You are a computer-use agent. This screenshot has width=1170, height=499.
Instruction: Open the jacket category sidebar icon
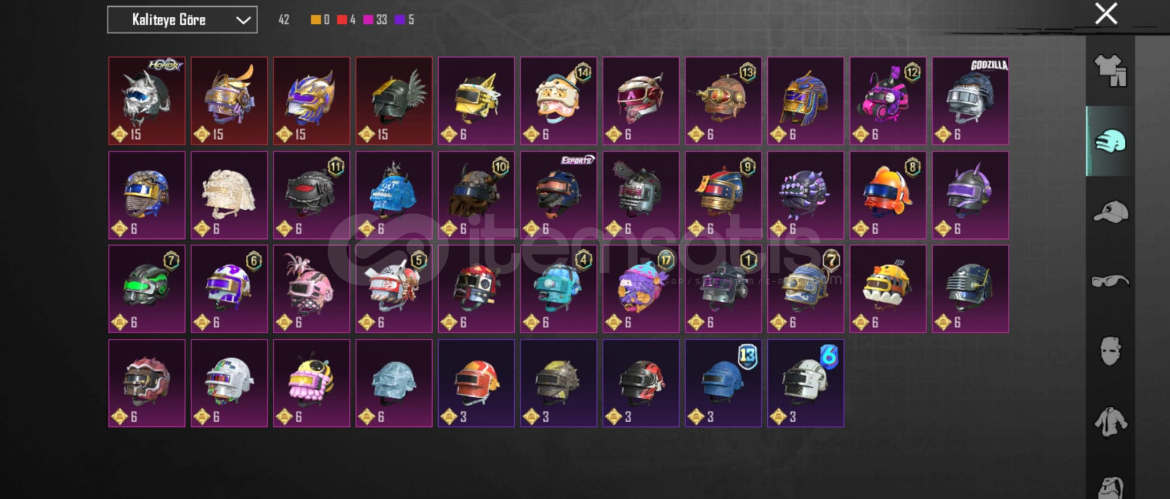point(1110,421)
